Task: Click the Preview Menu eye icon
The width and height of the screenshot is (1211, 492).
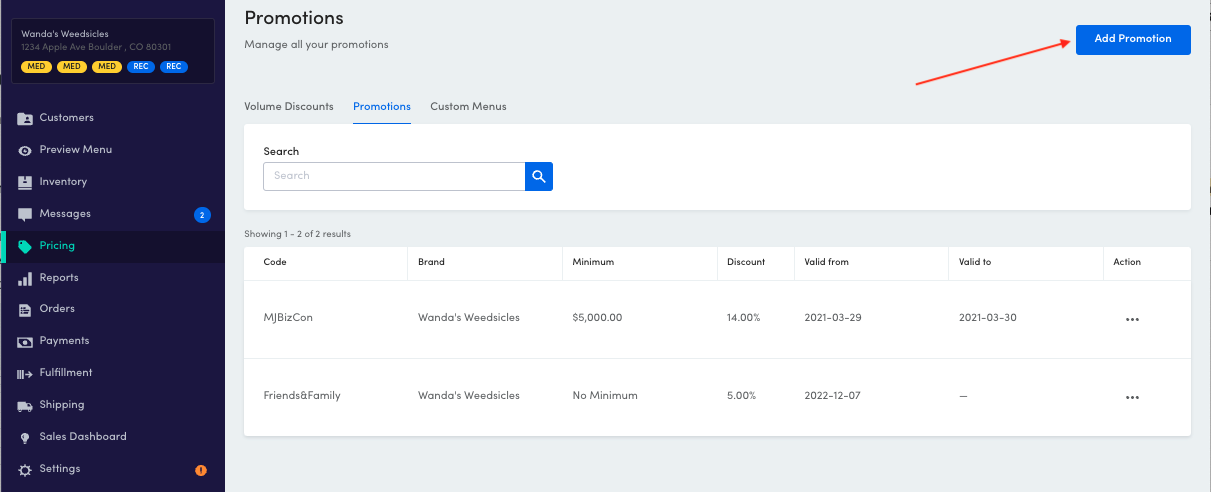Action: click(25, 150)
